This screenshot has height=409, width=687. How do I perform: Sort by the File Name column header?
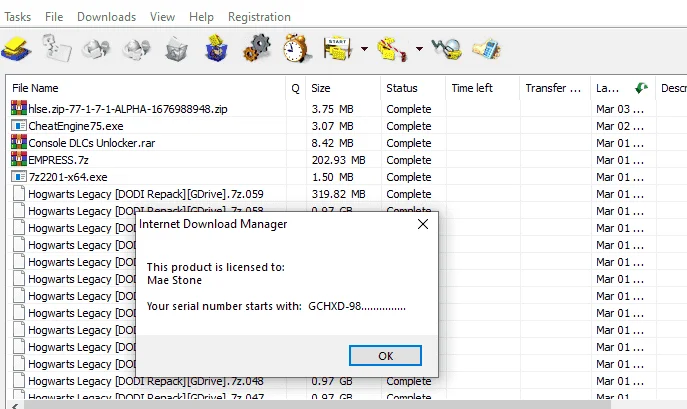click(147, 88)
